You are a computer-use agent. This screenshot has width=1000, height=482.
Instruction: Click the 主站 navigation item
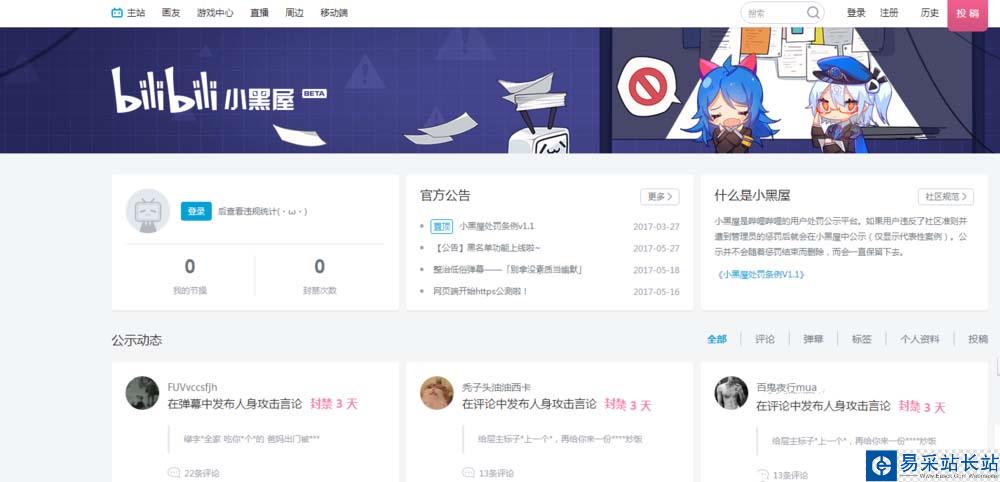pyautogui.click(x=136, y=13)
